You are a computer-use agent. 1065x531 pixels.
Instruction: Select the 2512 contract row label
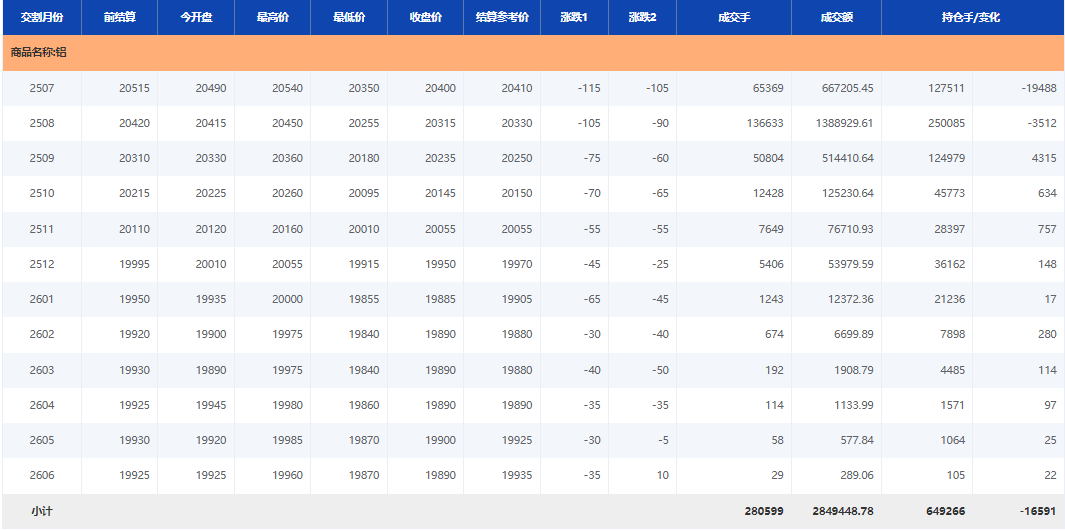42,264
